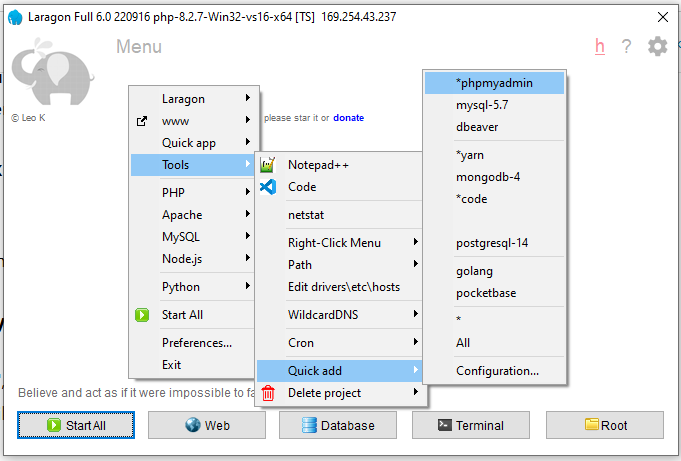
Task: Click the Terminal button
Action: (x=469, y=425)
